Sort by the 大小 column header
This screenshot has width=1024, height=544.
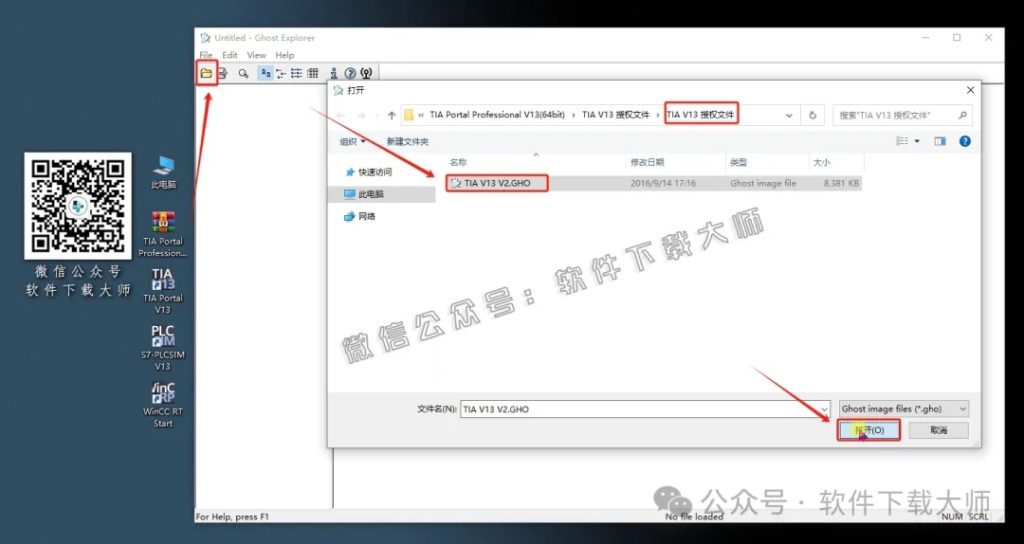(835, 162)
